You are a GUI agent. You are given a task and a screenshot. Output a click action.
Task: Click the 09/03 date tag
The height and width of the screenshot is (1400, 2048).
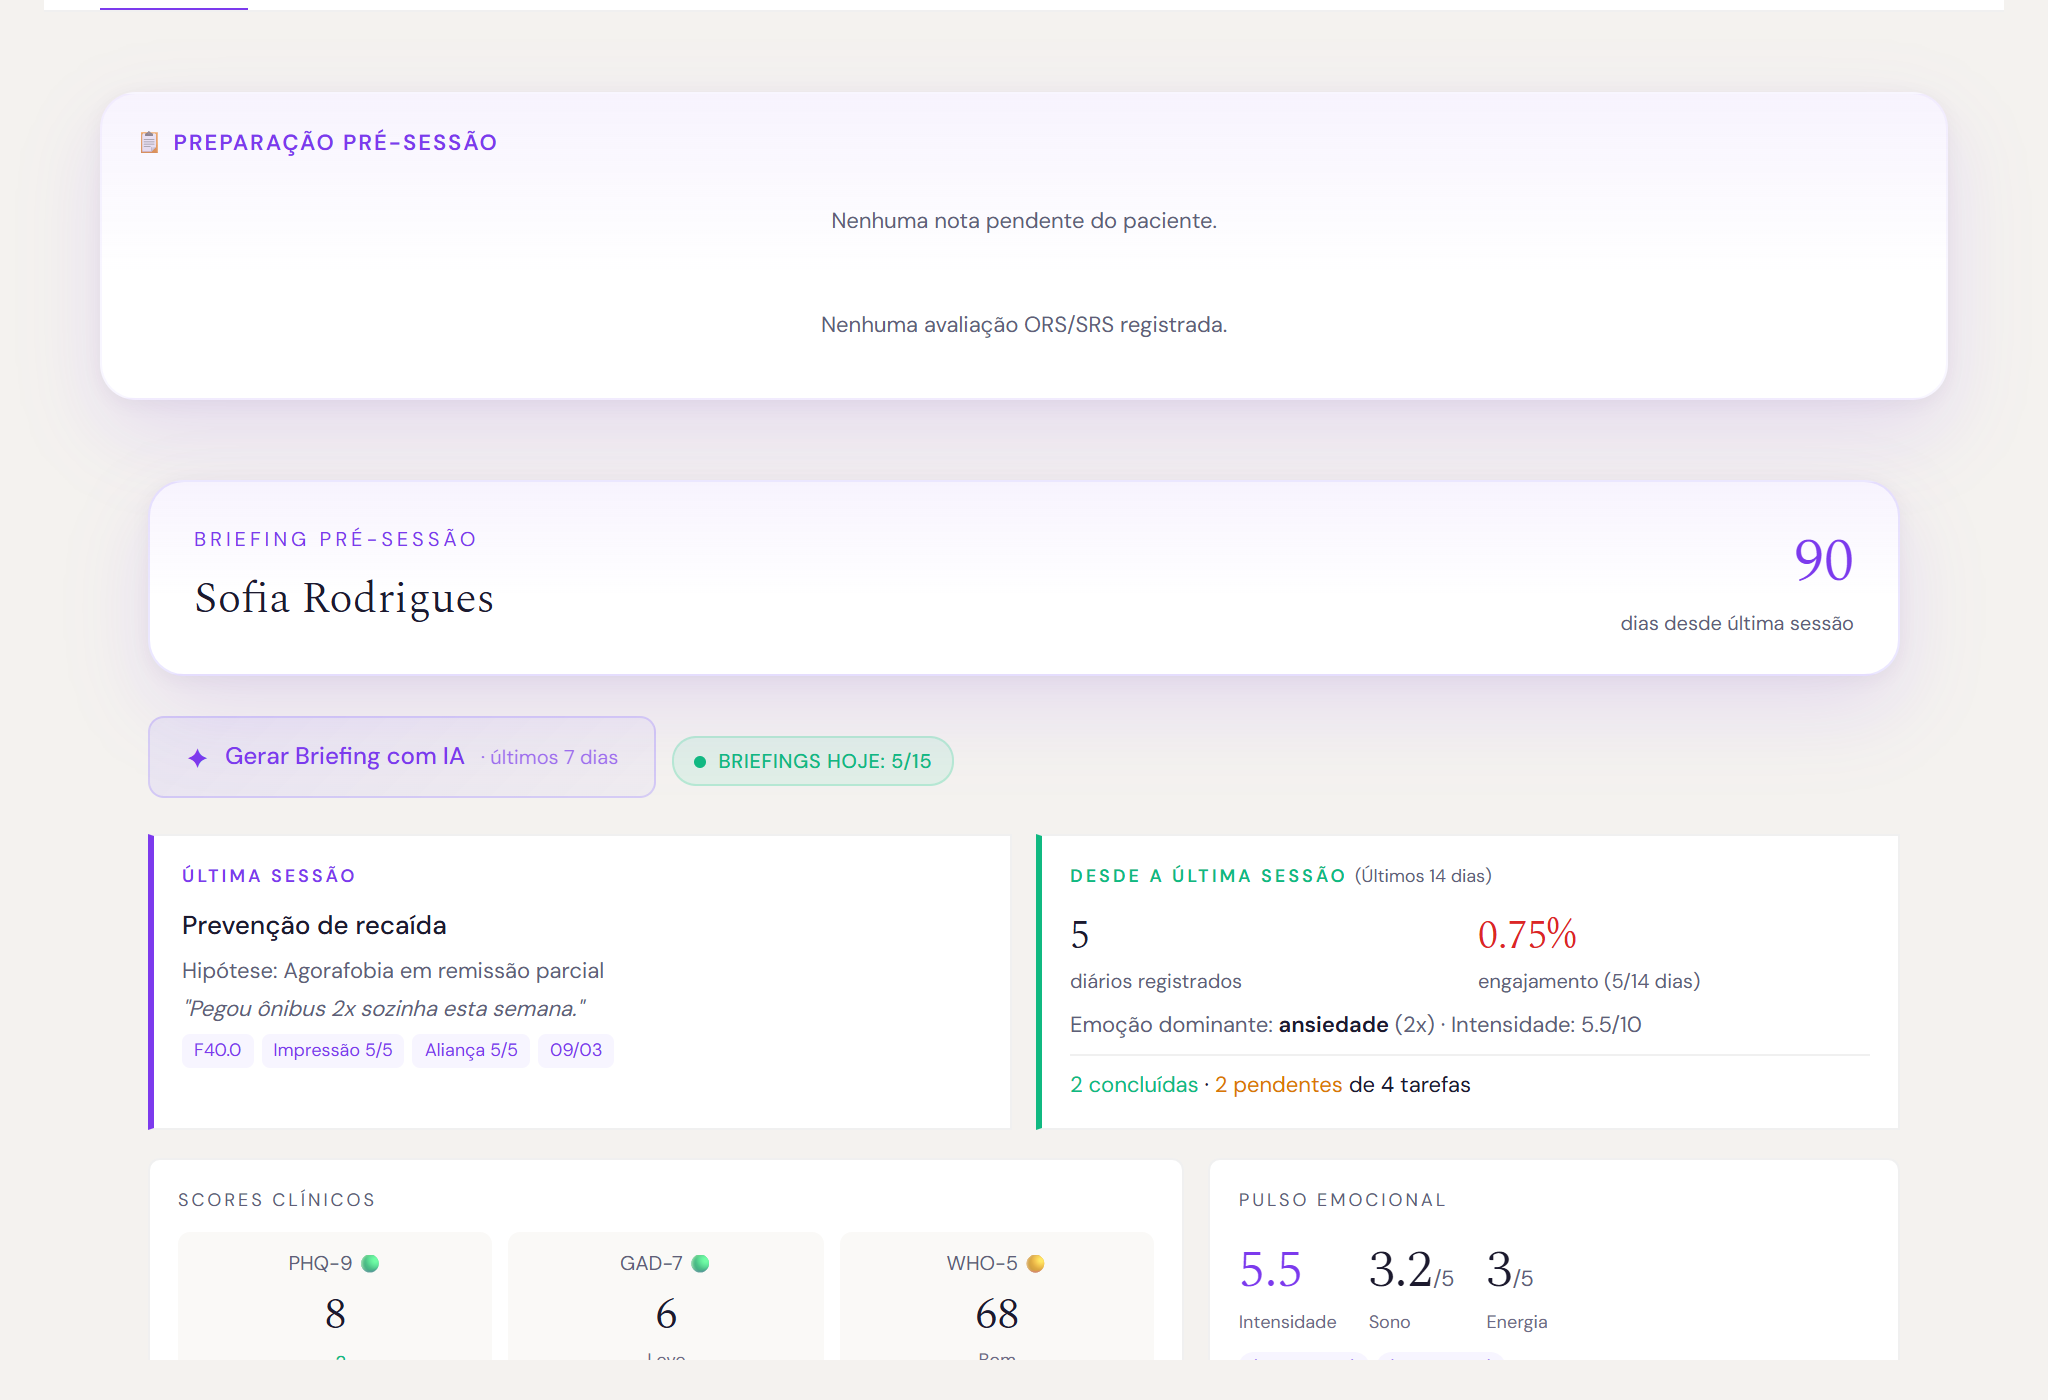pyautogui.click(x=576, y=1050)
